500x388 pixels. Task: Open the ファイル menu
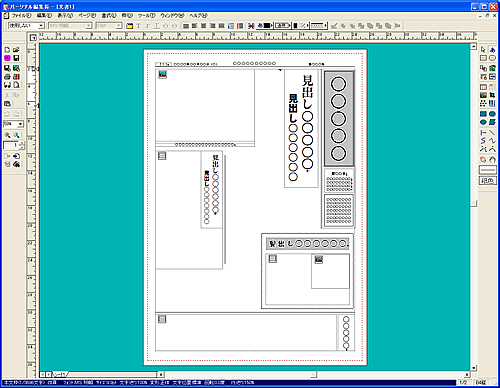21,16
